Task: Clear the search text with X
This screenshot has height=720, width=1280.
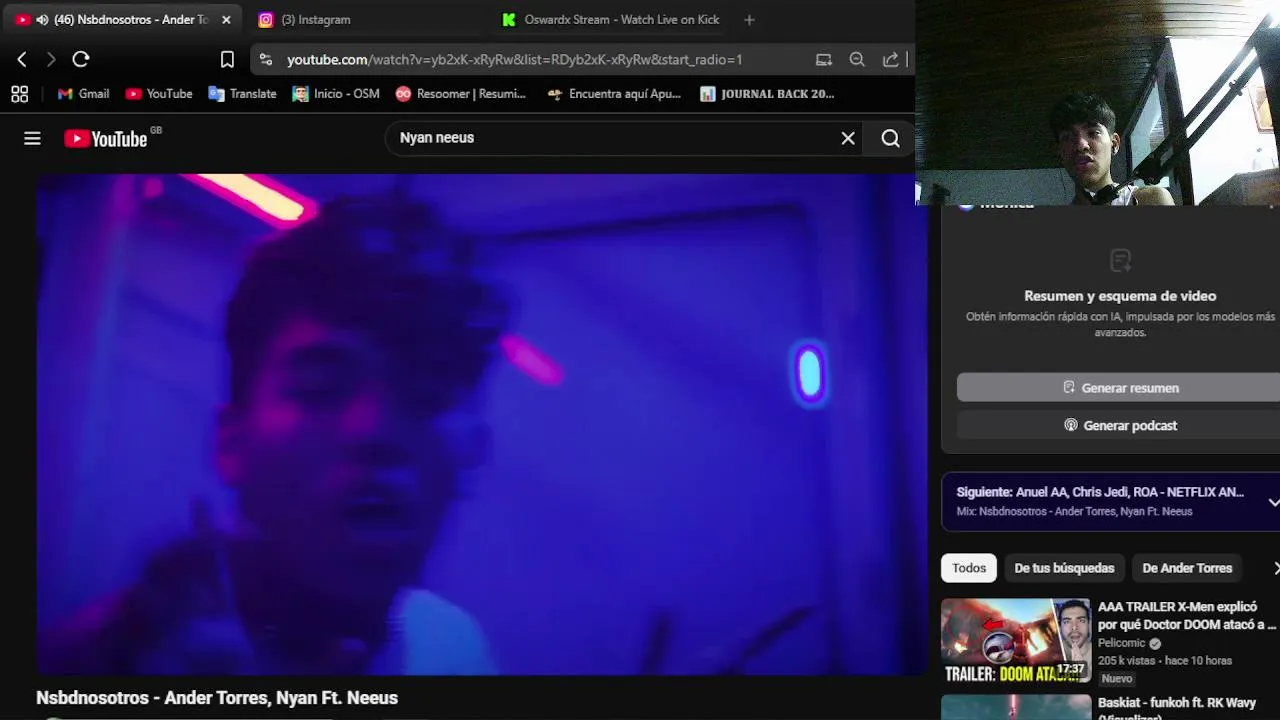Action: [848, 138]
